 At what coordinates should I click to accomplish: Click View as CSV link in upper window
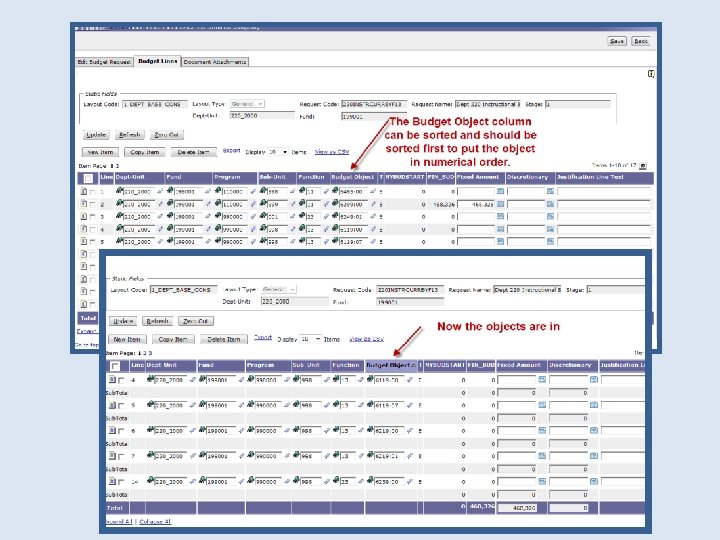[332, 152]
